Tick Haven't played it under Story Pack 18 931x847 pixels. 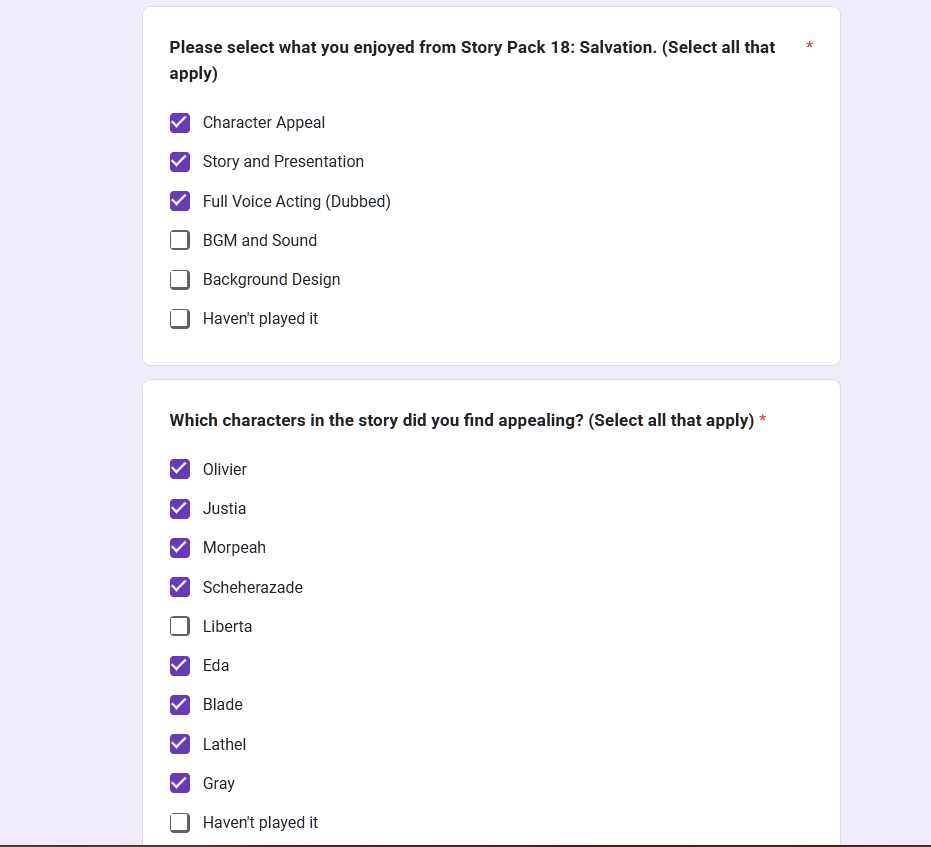(180, 319)
